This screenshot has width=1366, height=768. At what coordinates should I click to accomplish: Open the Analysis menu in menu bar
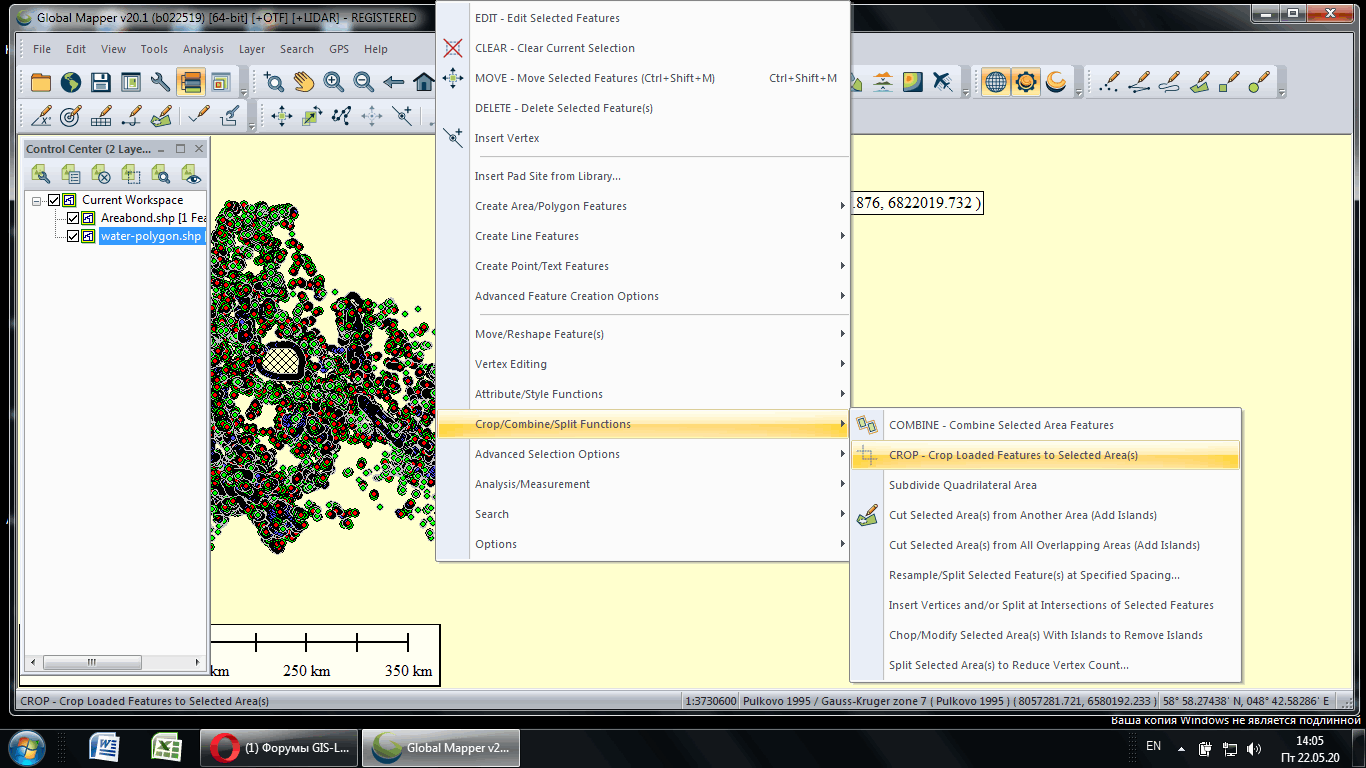(x=203, y=49)
